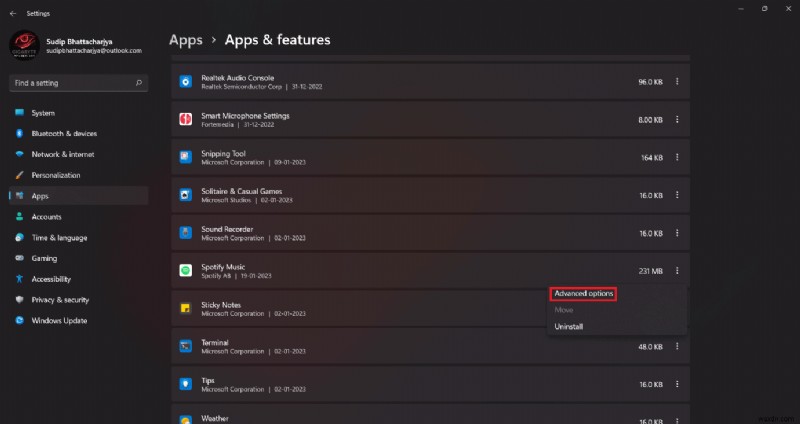Click the Windows Update icon
The height and width of the screenshot is (424, 800).
[19, 320]
